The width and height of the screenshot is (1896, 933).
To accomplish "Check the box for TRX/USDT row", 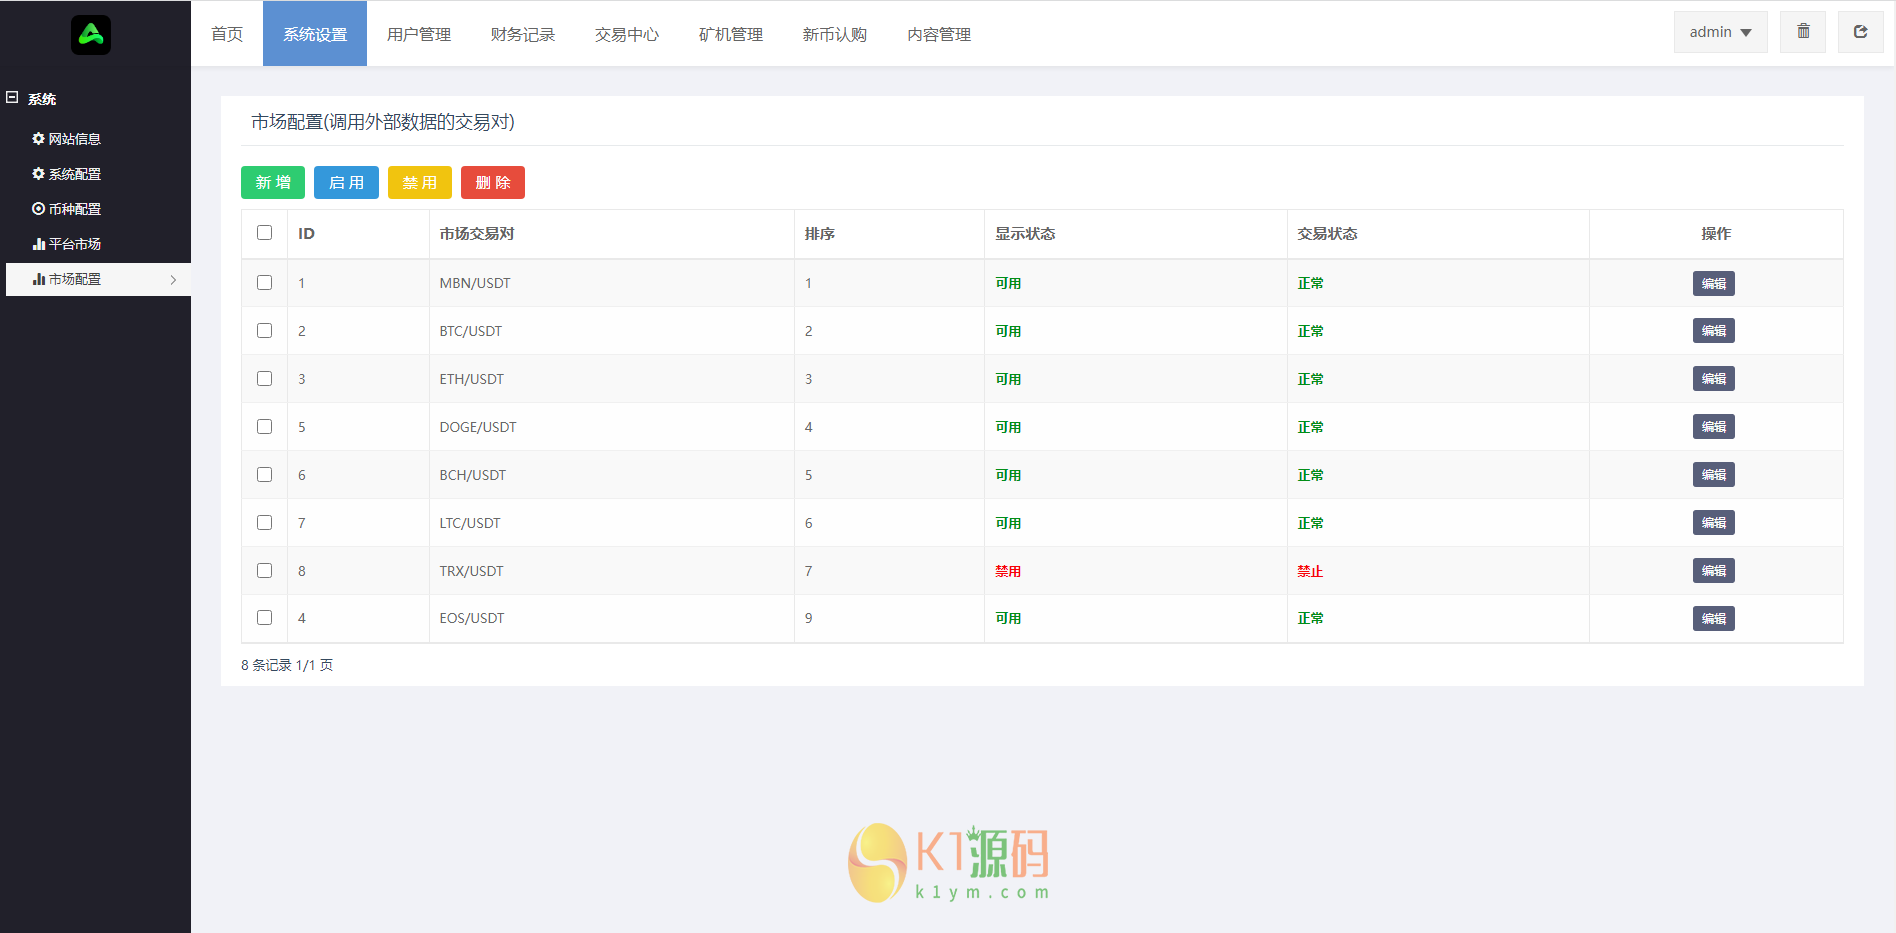I will point(264,571).
